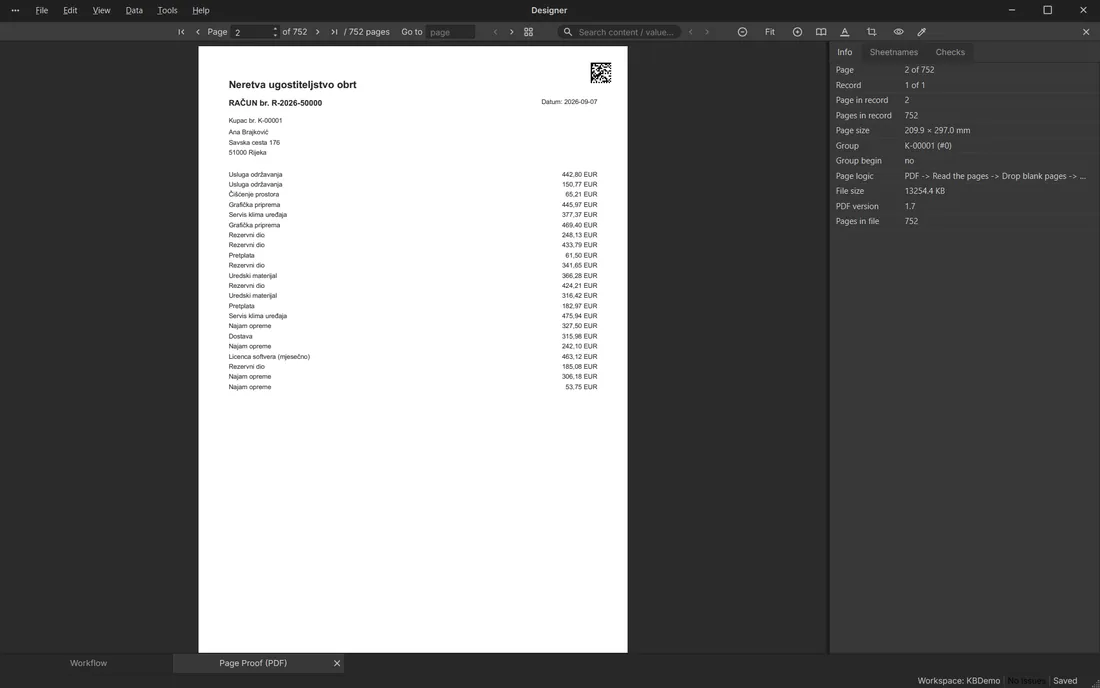This screenshot has height=688, width=1100.
Task: Click the Fit zoom button
Action: 770,32
